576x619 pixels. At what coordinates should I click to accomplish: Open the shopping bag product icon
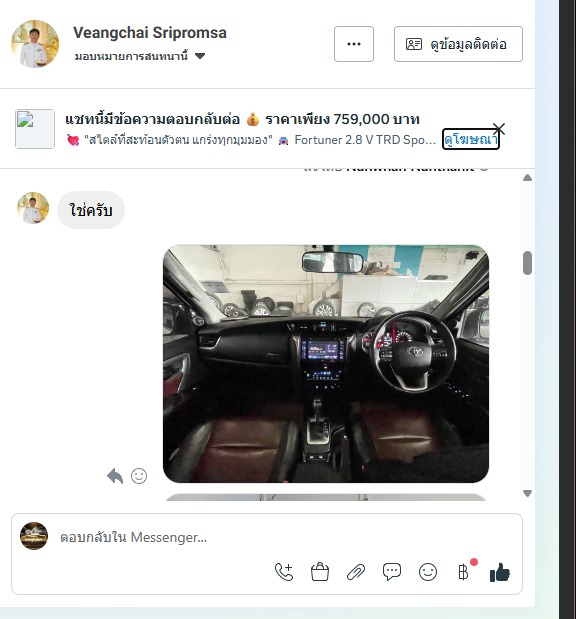pyautogui.click(x=320, y=572)
